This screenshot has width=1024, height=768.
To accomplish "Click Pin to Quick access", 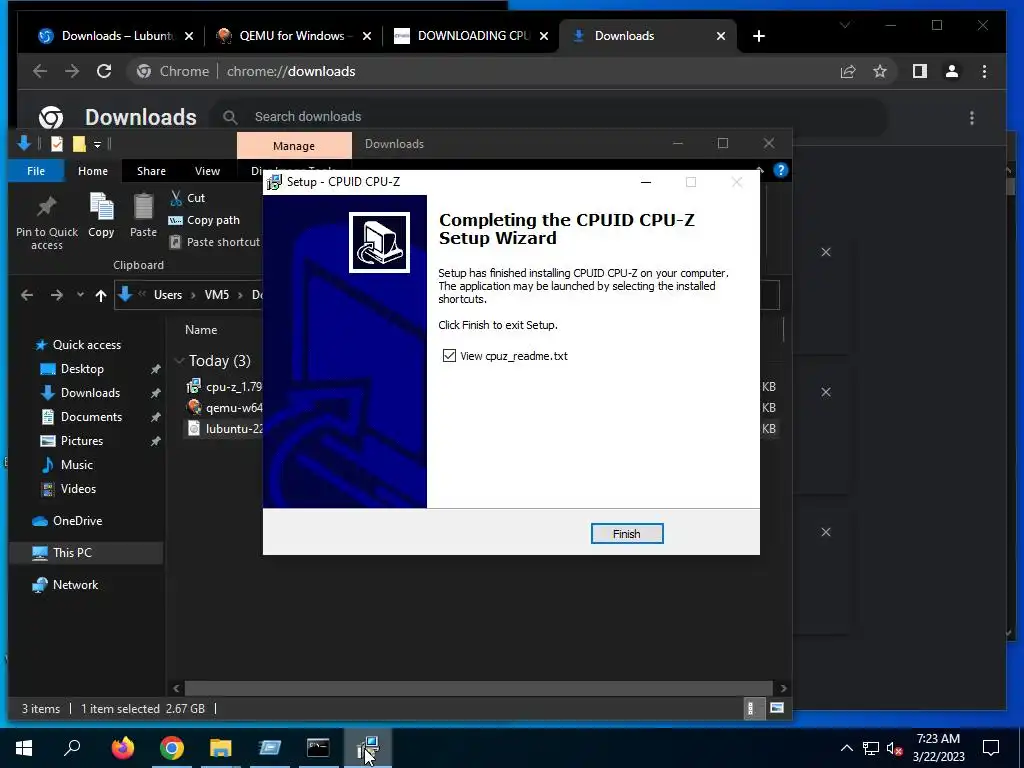I will [x=46, y=221].
